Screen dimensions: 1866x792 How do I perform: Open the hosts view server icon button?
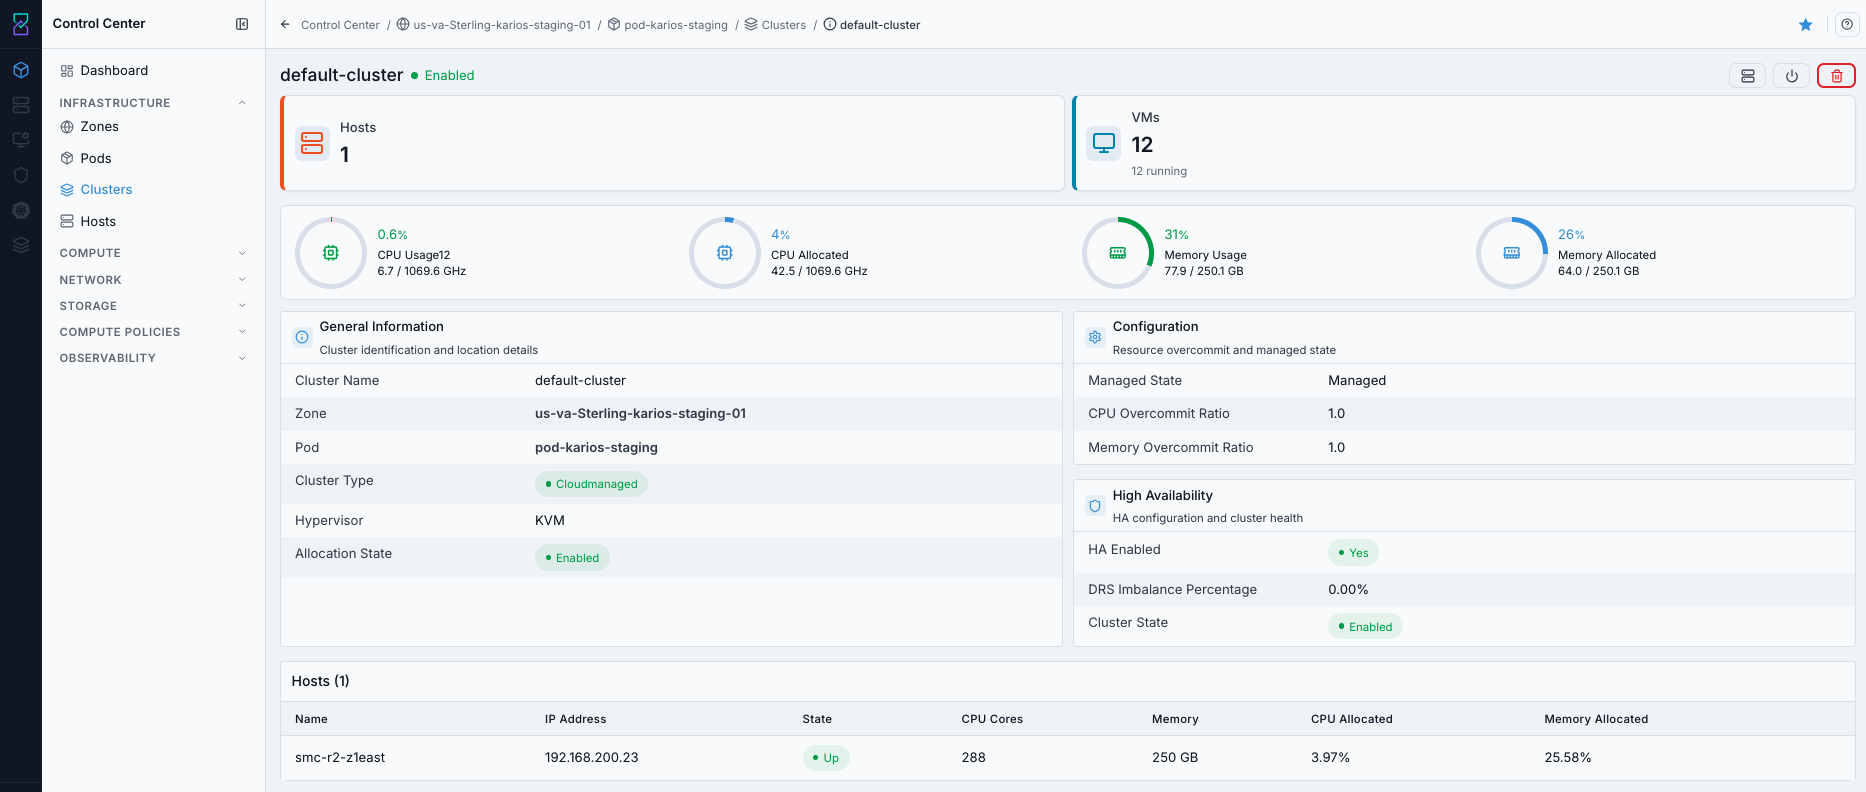click(1748, 76)
